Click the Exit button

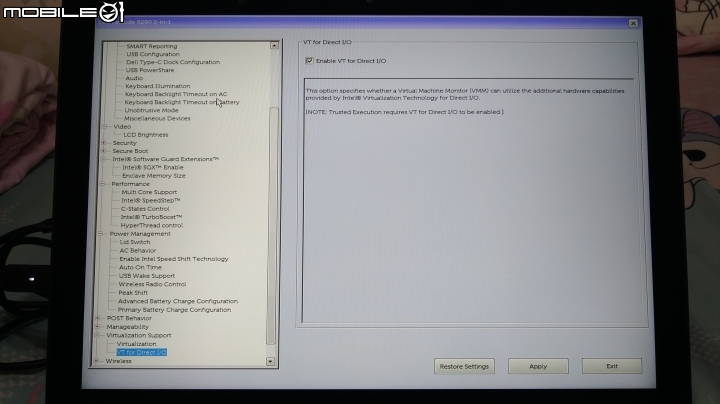(612, 366)
